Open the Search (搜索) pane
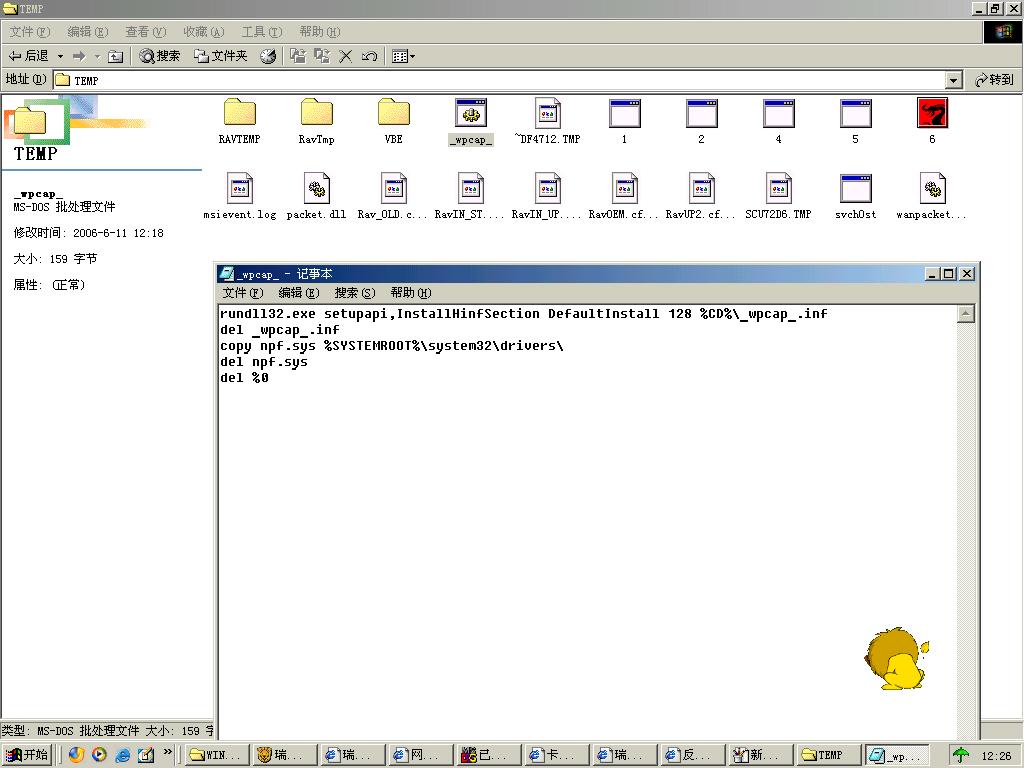The width and height of the screenshot is (1024, 768). pos(159,56)
